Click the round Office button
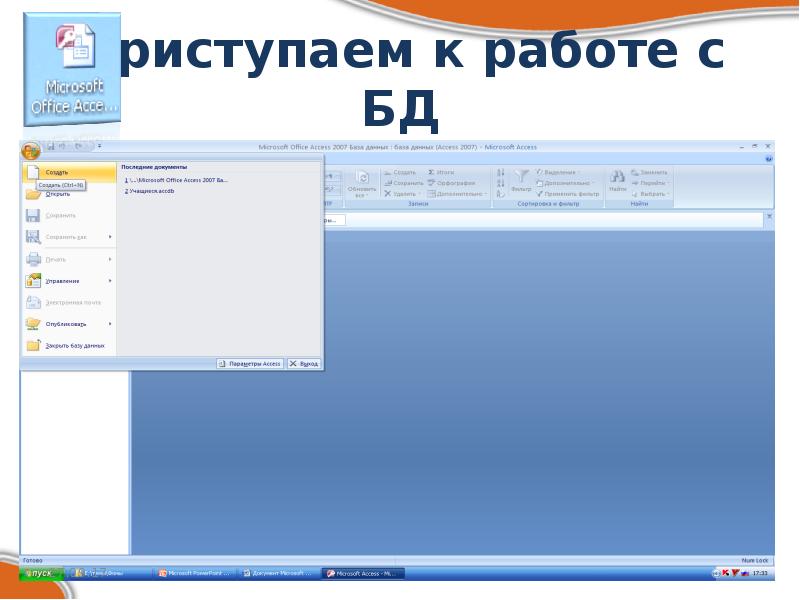 tap(31, 151)
